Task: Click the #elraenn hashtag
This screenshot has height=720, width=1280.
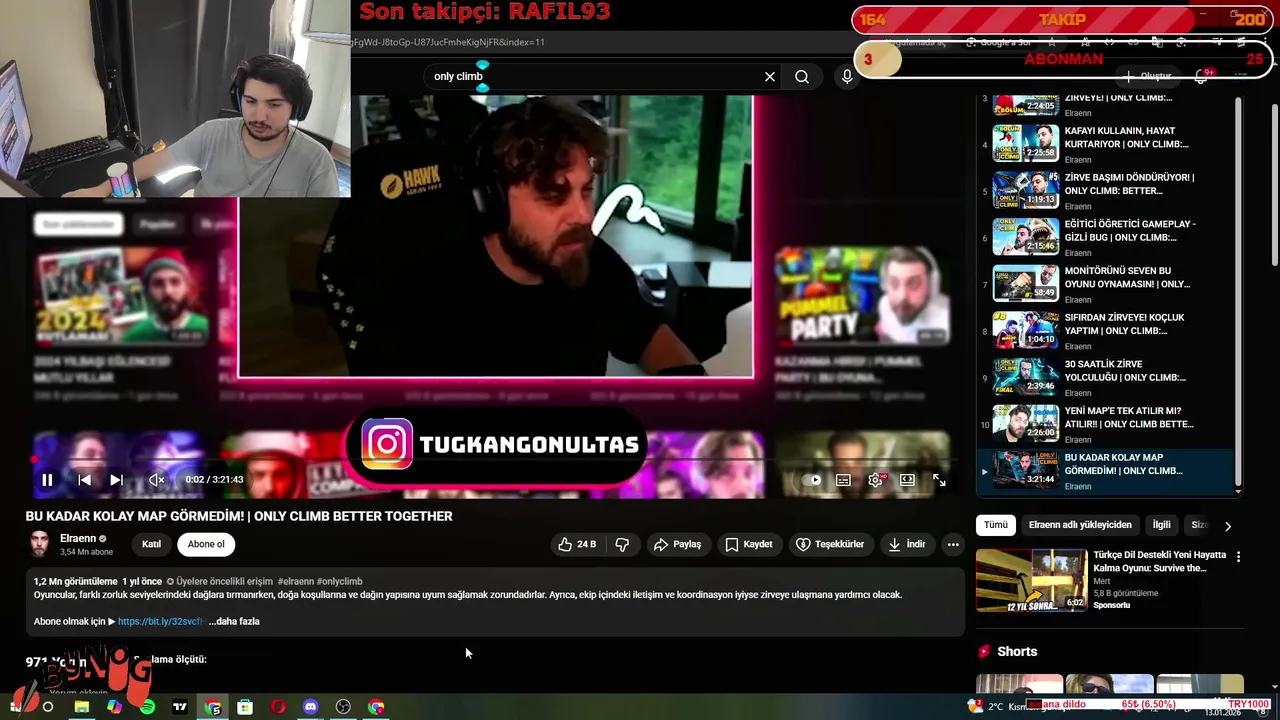Action: pos(295,581)
